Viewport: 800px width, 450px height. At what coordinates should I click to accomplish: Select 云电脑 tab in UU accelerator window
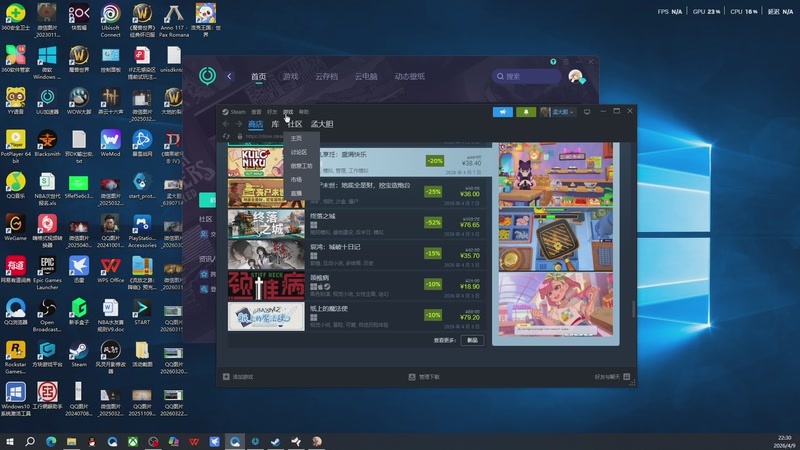(366, 77)
